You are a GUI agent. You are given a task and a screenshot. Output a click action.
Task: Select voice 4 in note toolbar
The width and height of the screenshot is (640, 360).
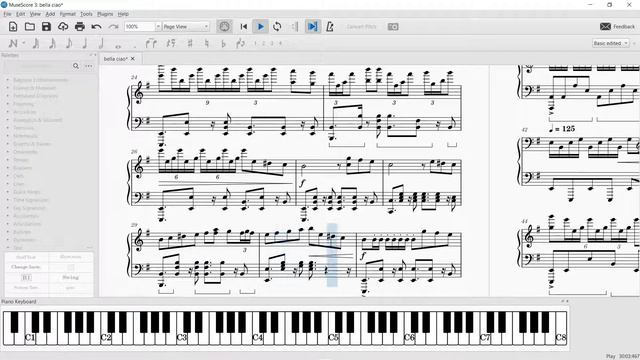coord(280,43)
